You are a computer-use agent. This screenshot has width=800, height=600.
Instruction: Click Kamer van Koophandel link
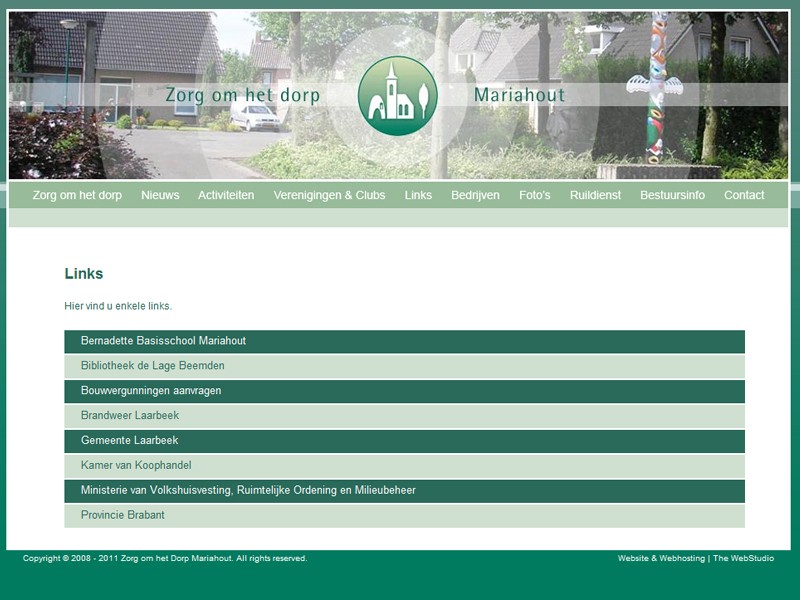[x=405, y=466]
